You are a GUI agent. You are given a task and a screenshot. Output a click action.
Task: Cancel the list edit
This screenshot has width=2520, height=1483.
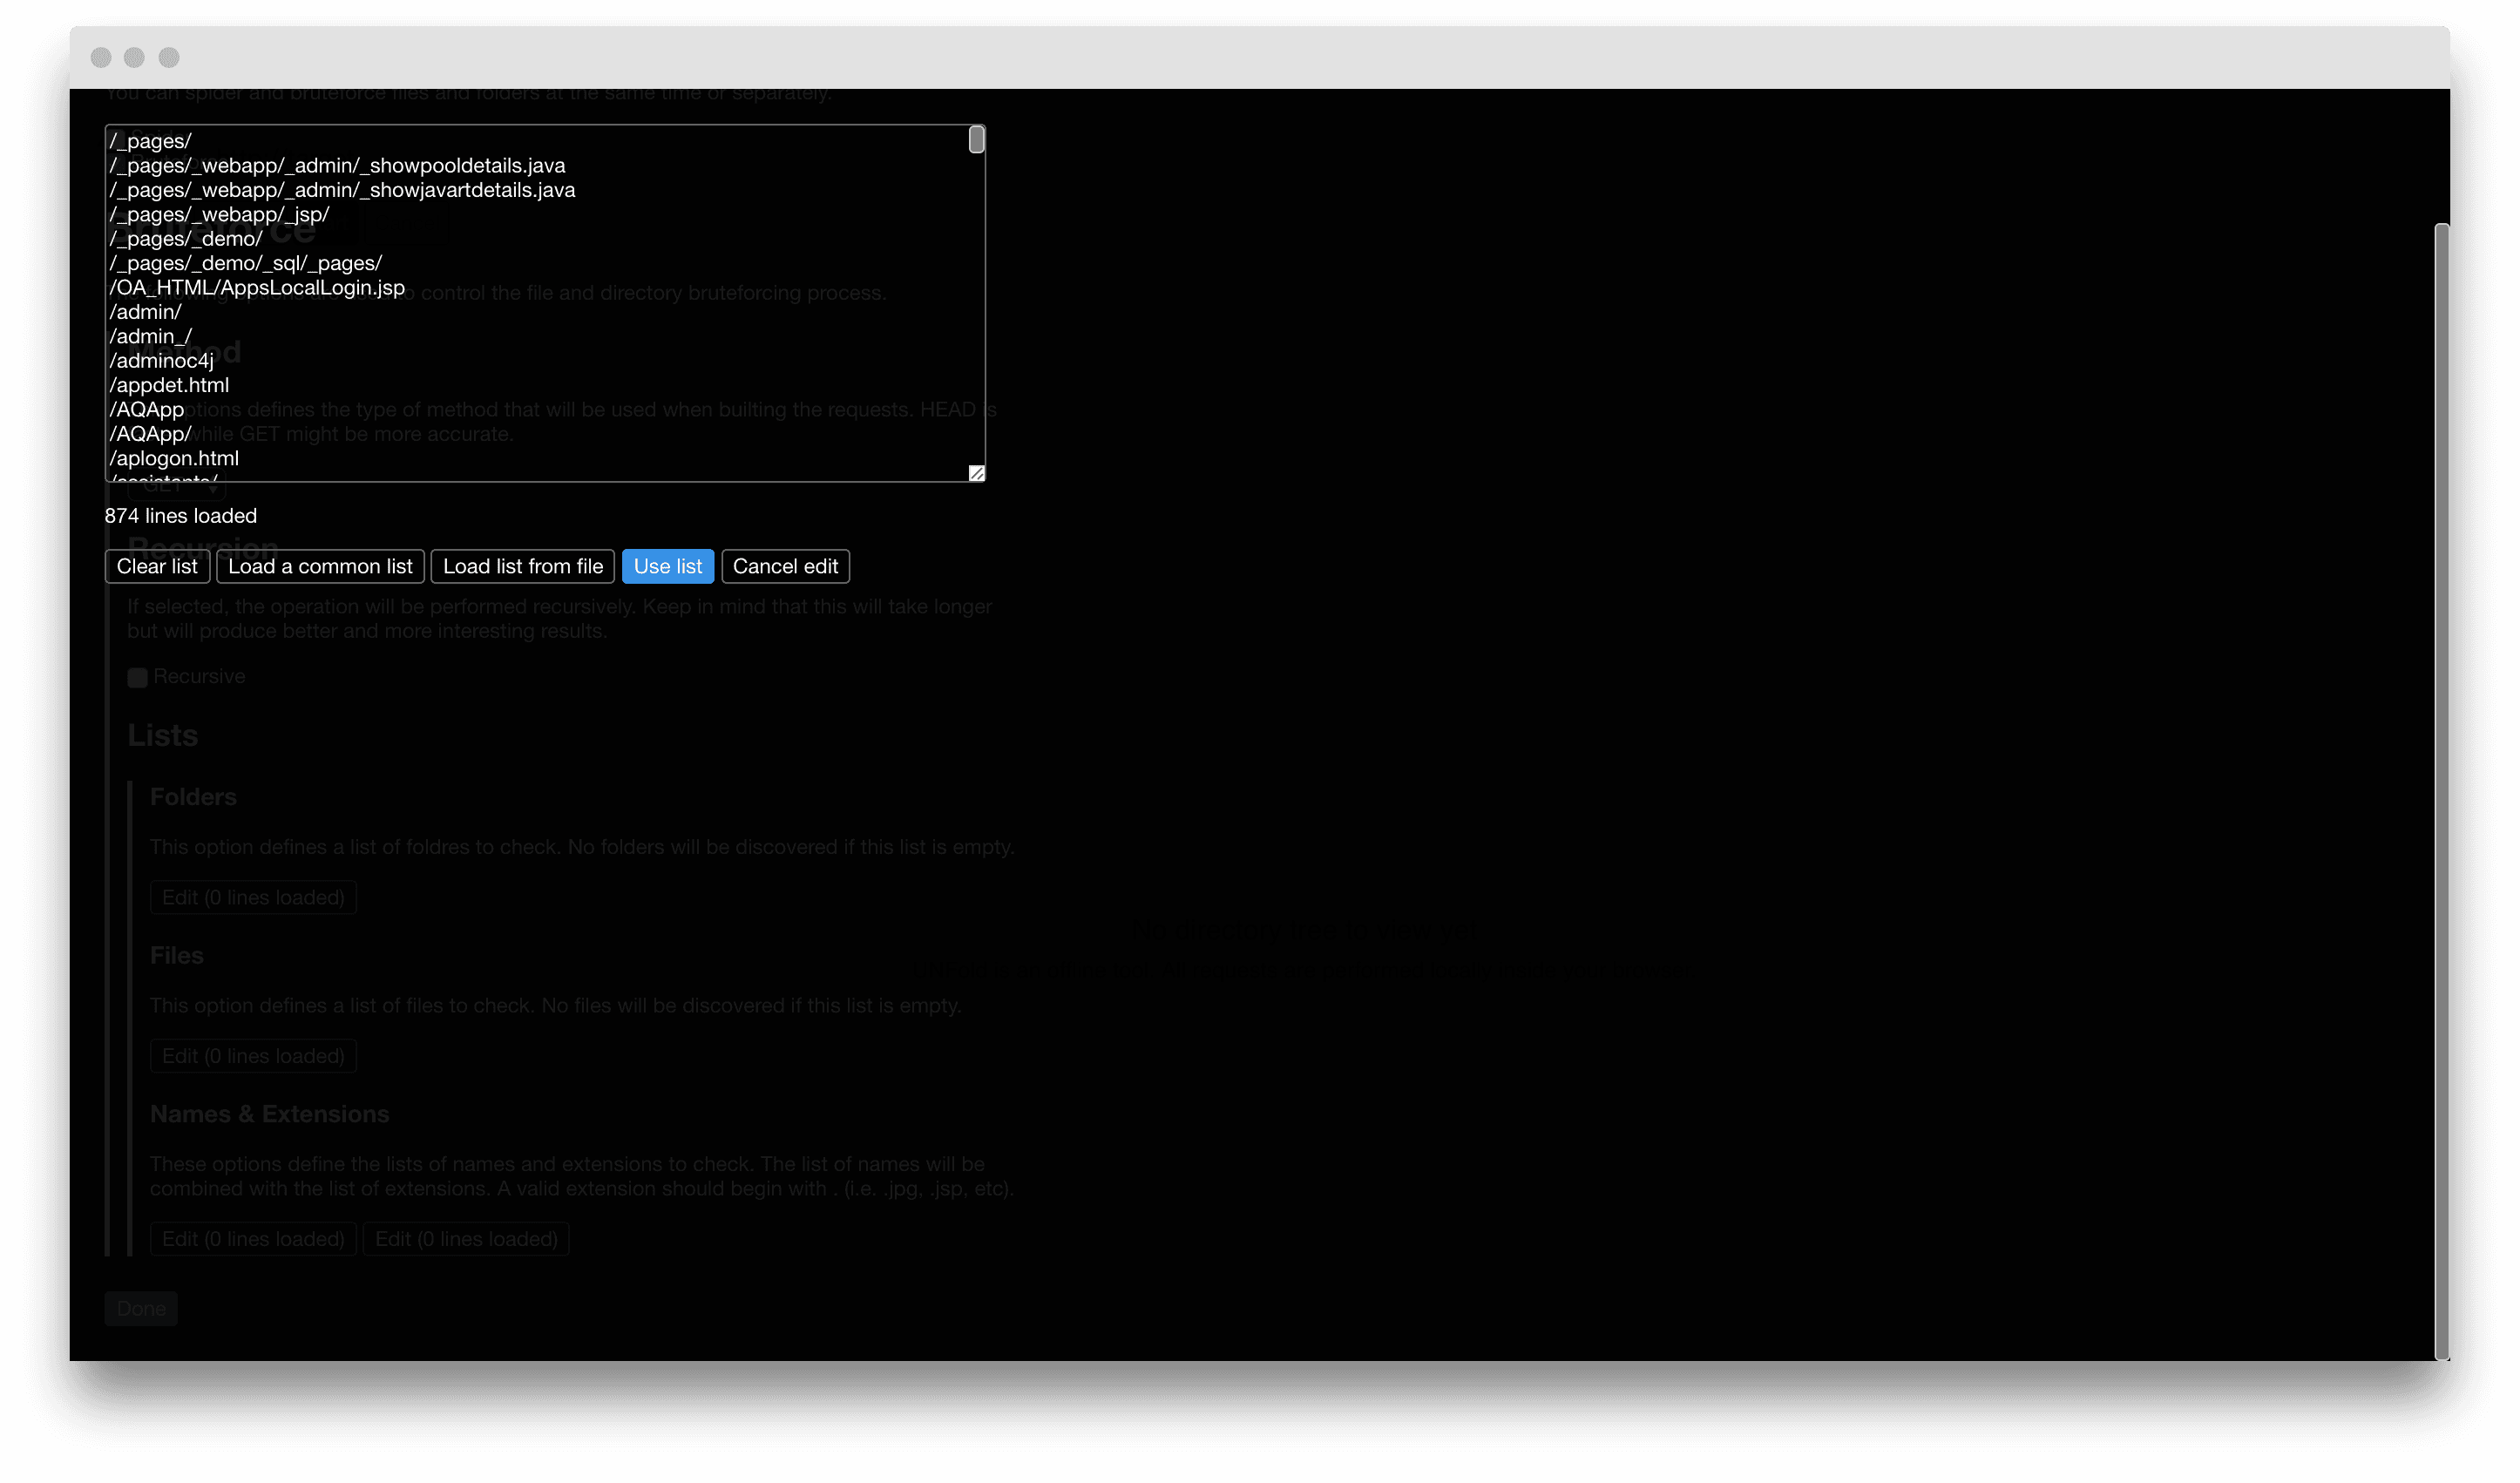[x=785, y=566]
